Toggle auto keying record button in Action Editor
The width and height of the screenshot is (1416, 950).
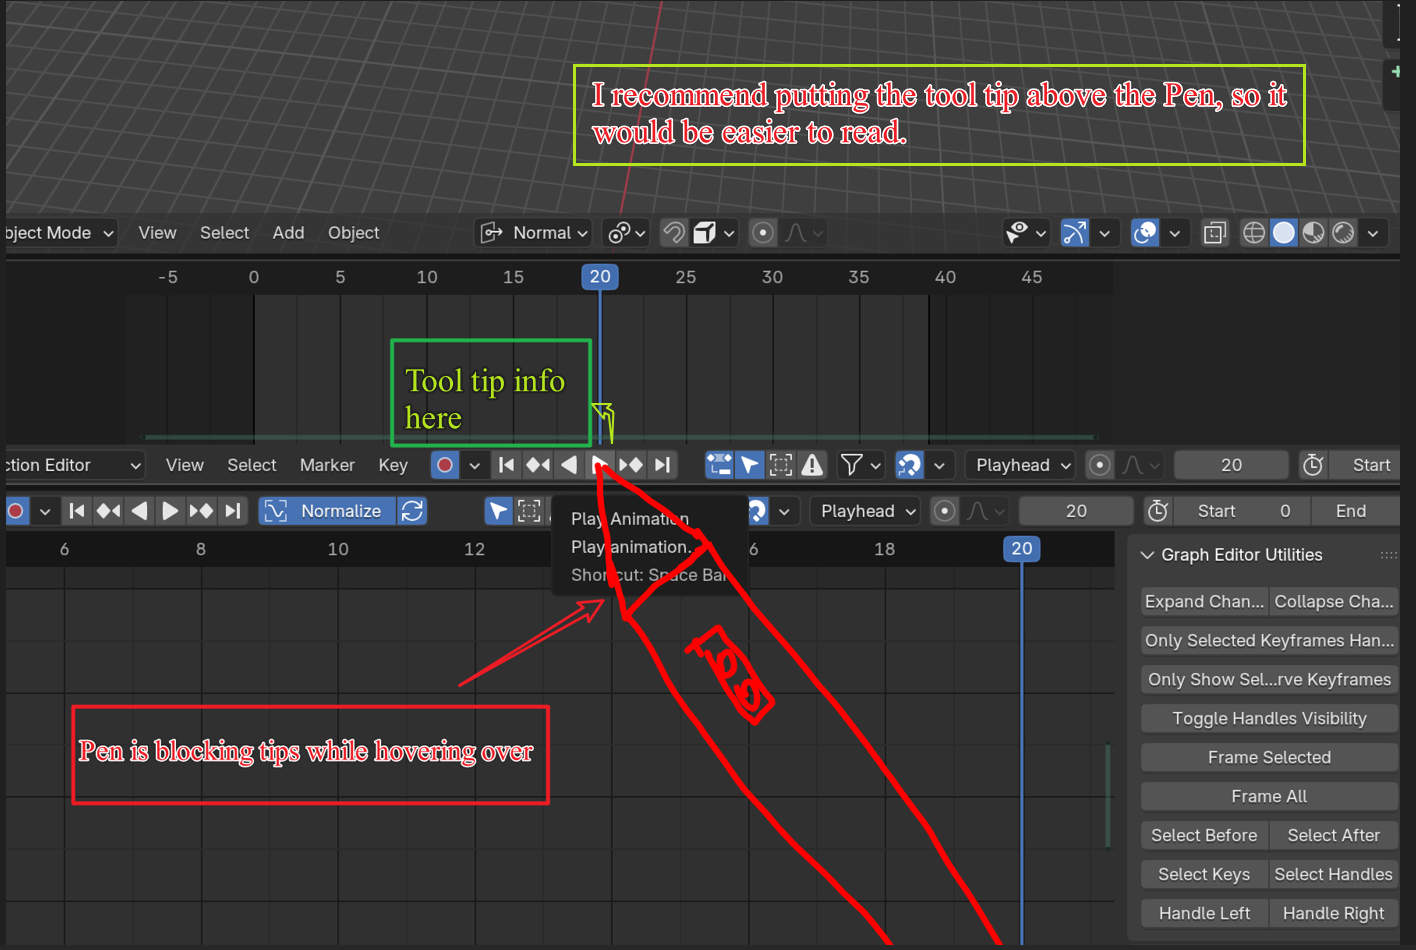tap(445, 465)
